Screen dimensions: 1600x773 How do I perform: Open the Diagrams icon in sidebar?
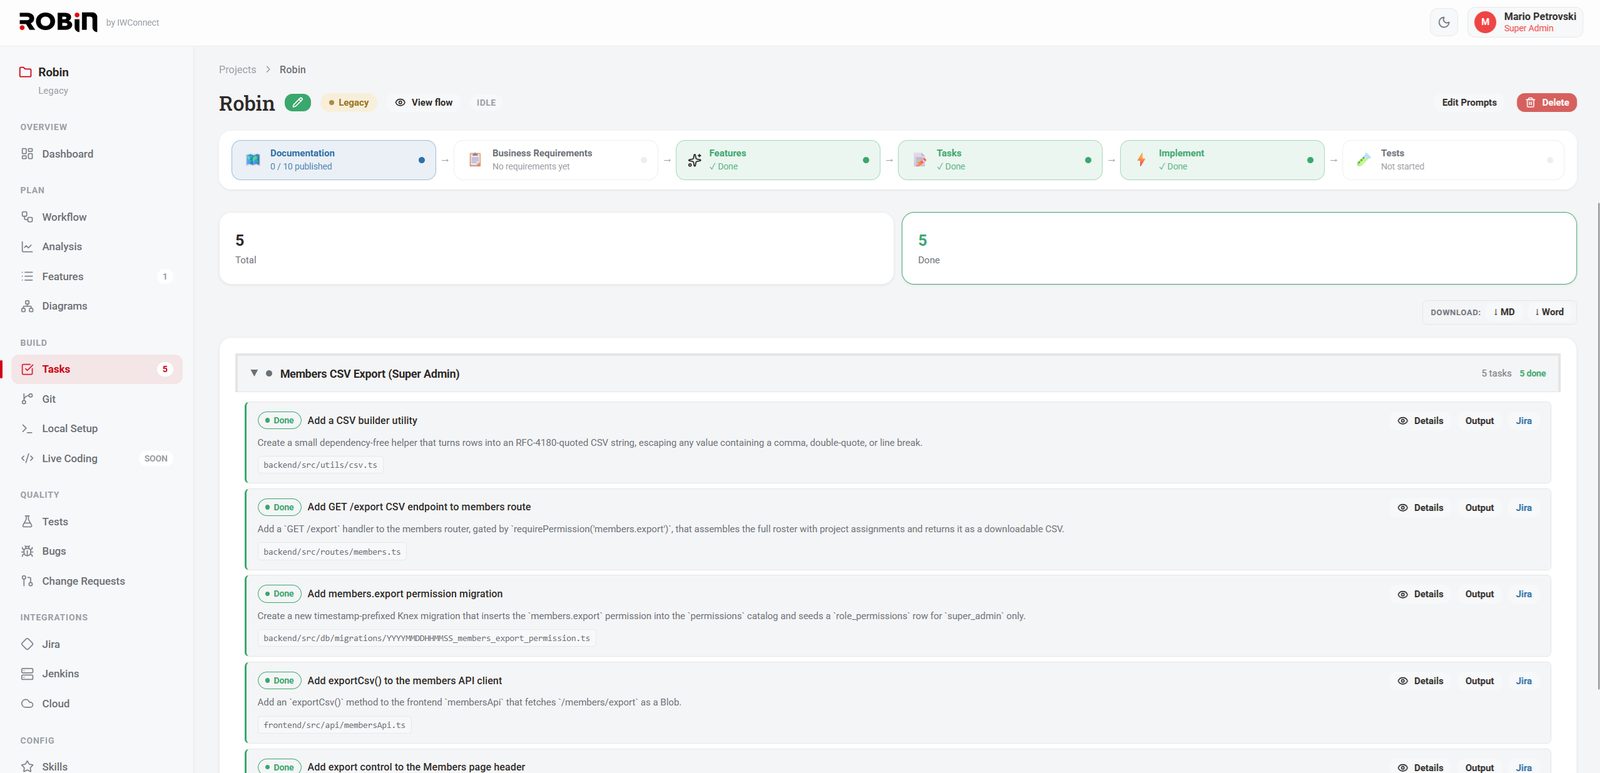click(x=27, y=306)
